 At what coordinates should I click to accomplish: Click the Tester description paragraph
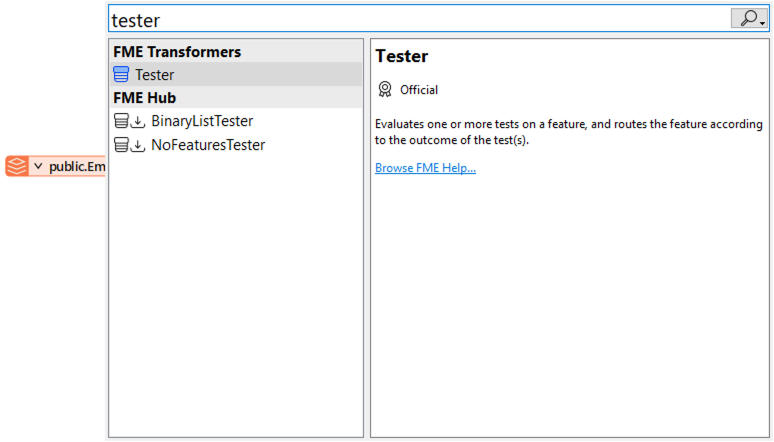coord(569,132)
